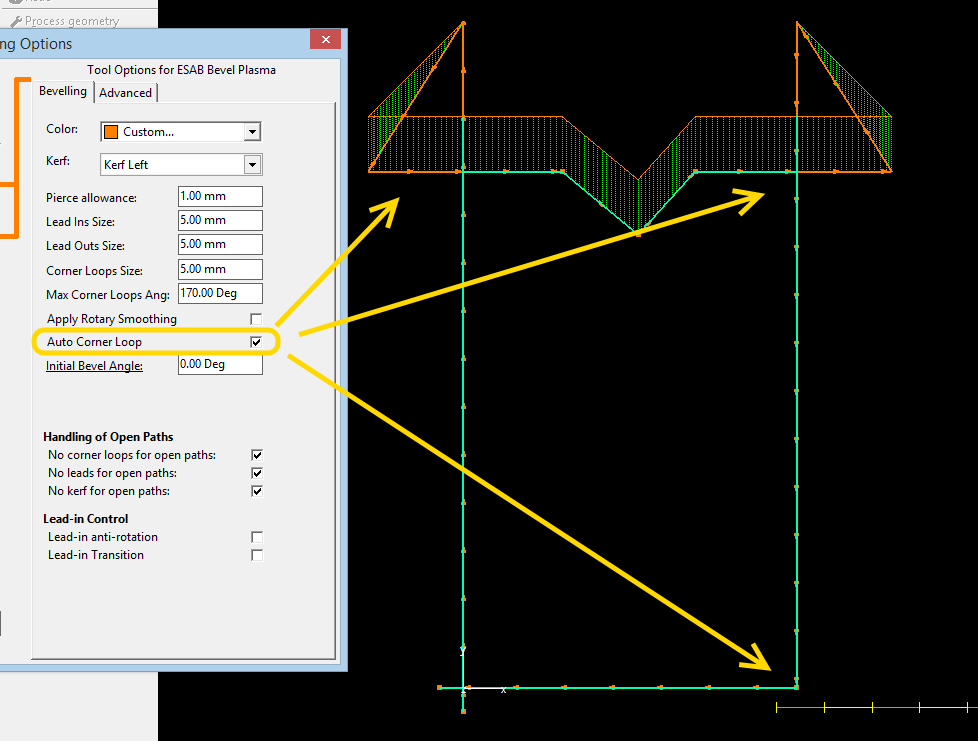978x741 pixels.
Task: Click the Lead-in Control heading text
Action: click(85, 519)
